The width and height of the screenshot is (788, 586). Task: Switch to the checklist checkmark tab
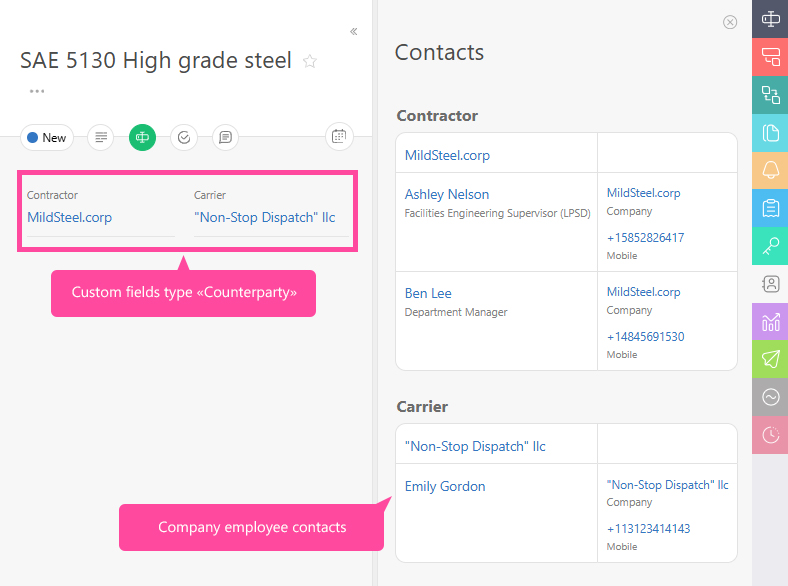[x=184, y=138]
